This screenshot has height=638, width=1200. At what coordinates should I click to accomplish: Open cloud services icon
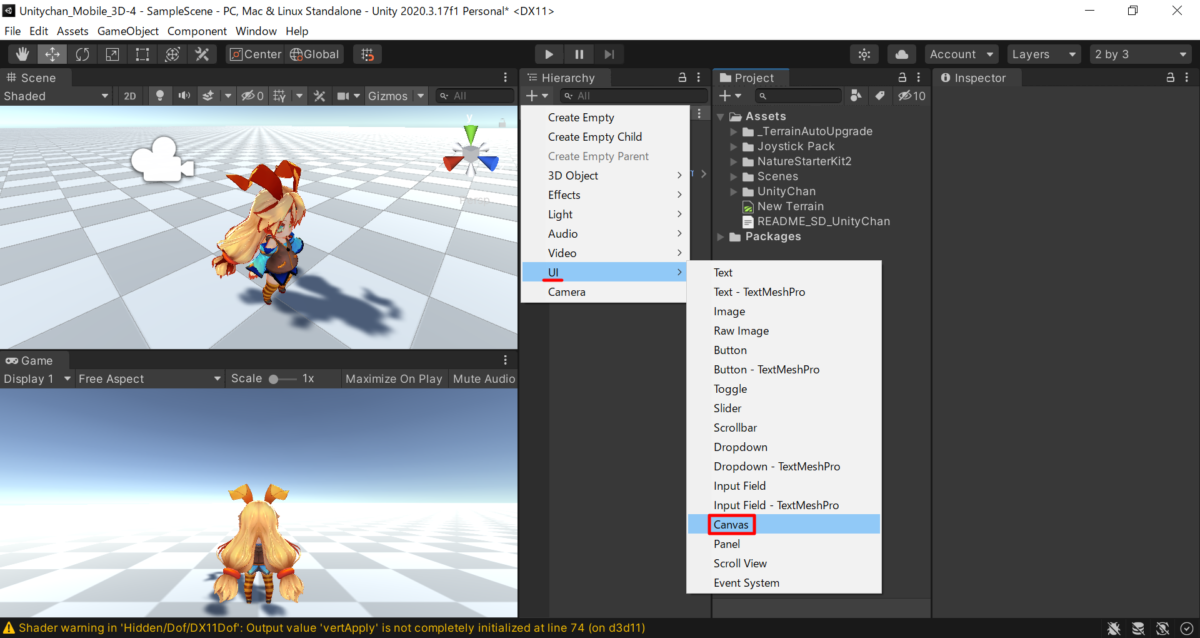pyautogui.click(x=902, y=54)
